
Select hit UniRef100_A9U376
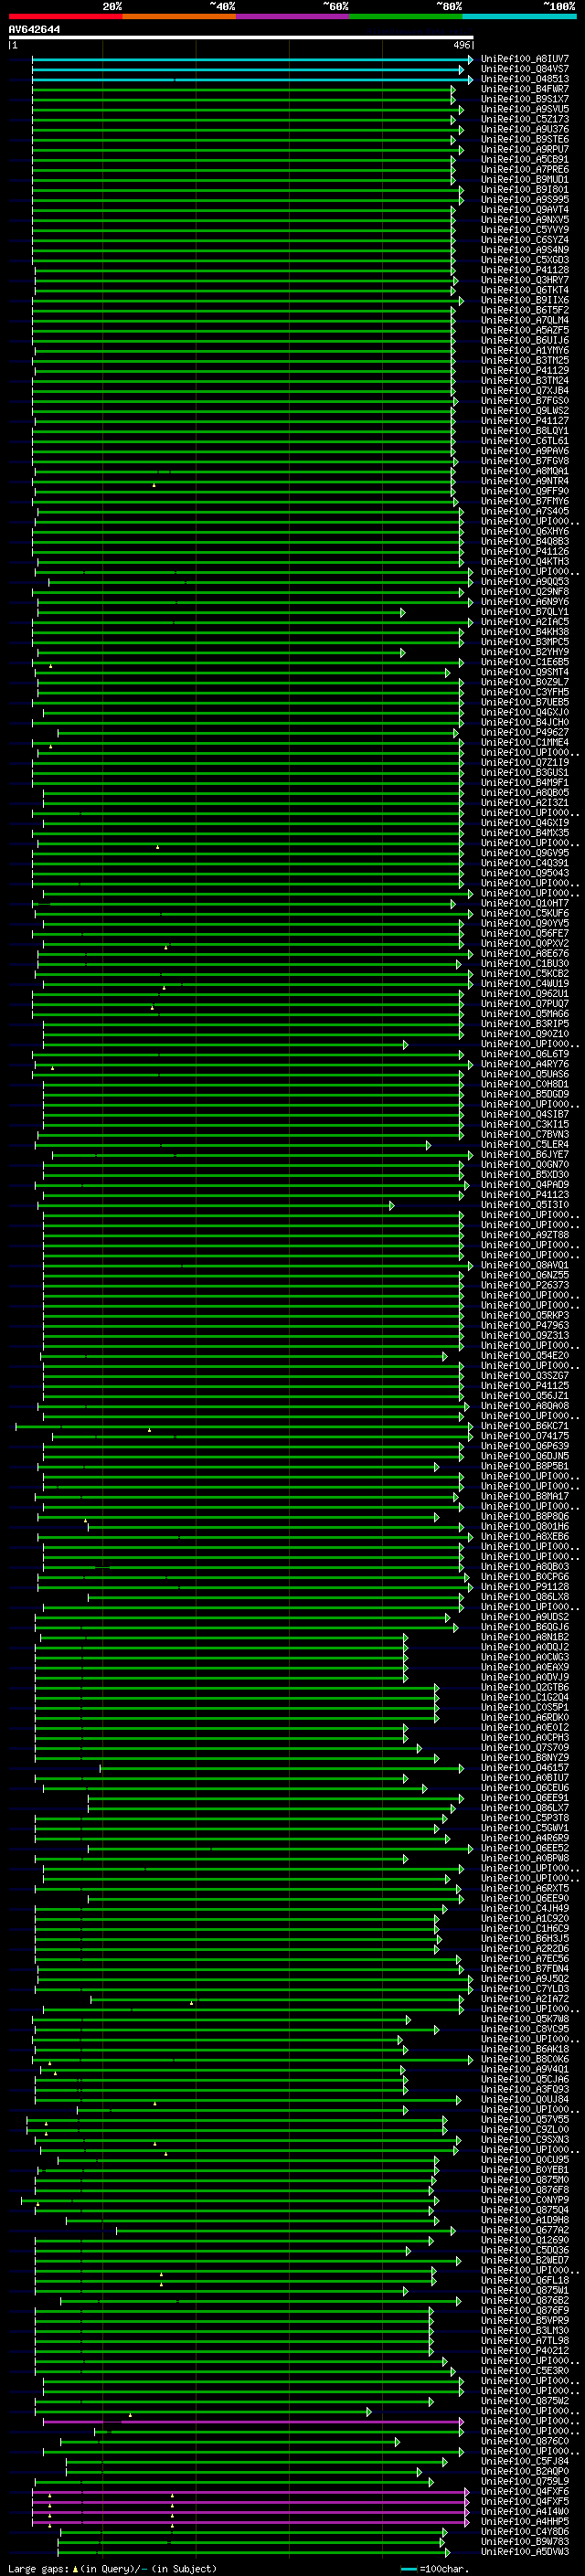pos(525,130)
